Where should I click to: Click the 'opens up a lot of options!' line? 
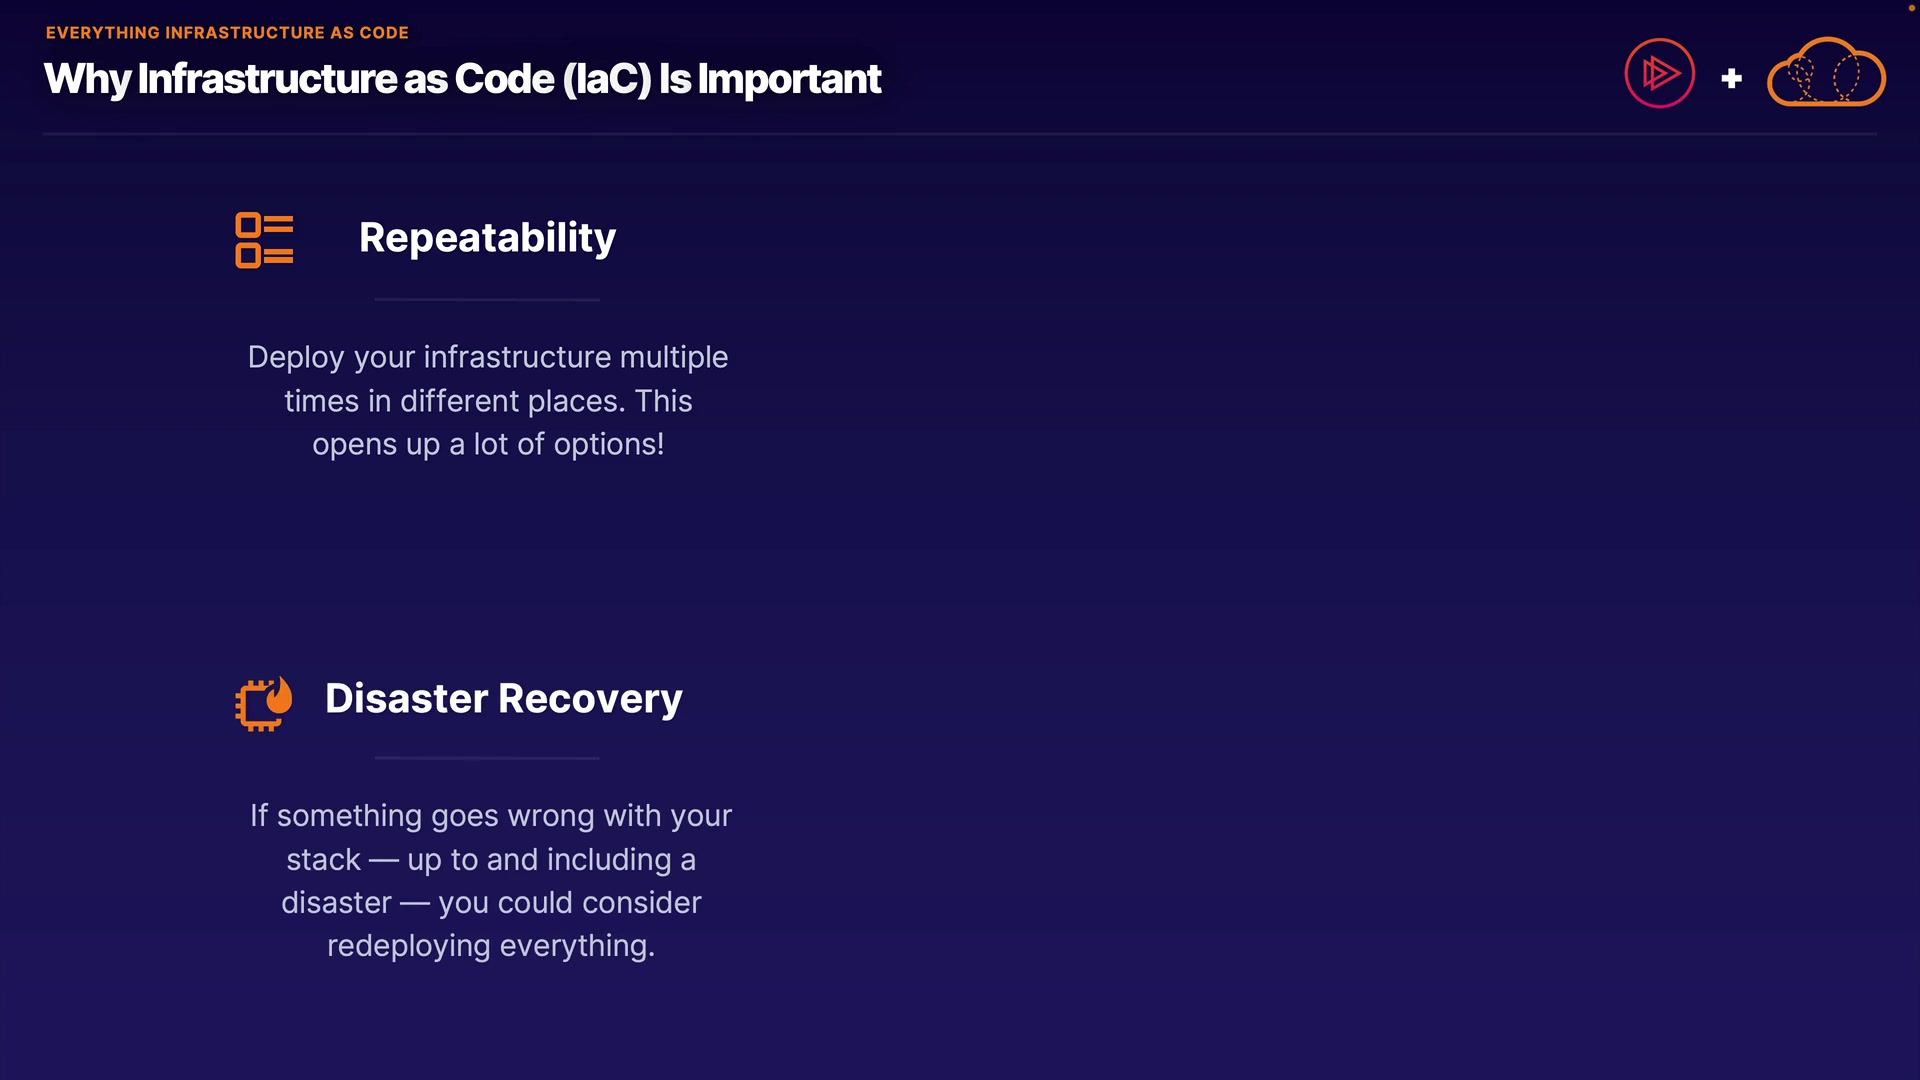click(487, 444)
